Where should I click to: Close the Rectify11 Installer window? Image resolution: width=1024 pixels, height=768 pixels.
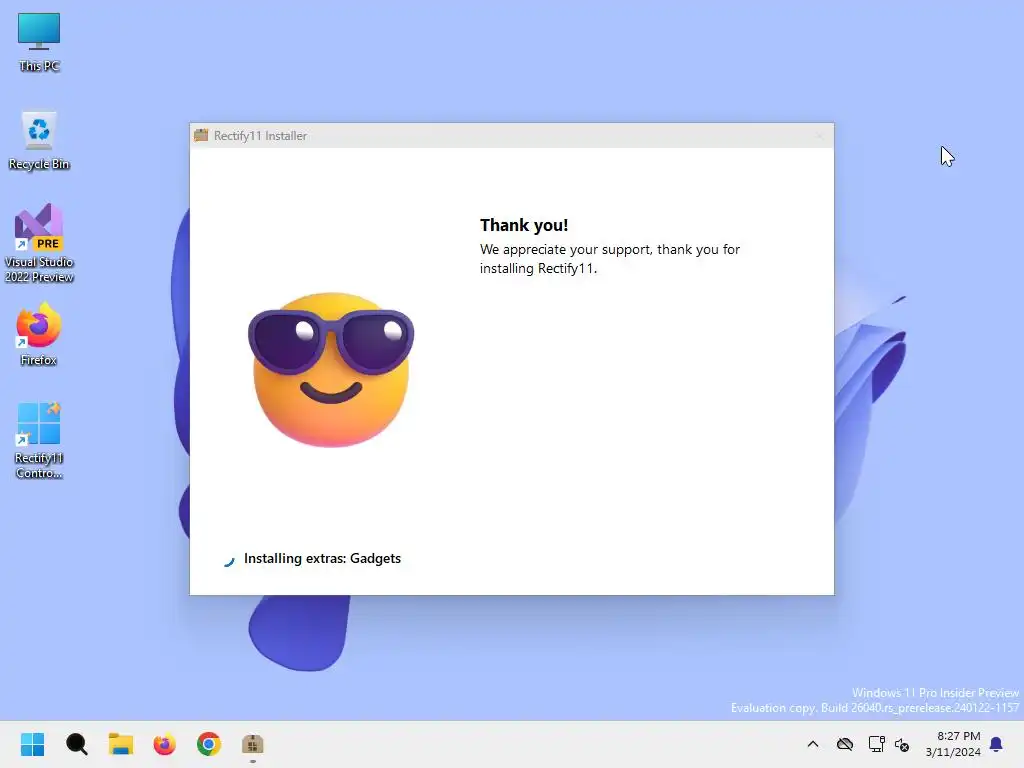[x=819, y=136]
